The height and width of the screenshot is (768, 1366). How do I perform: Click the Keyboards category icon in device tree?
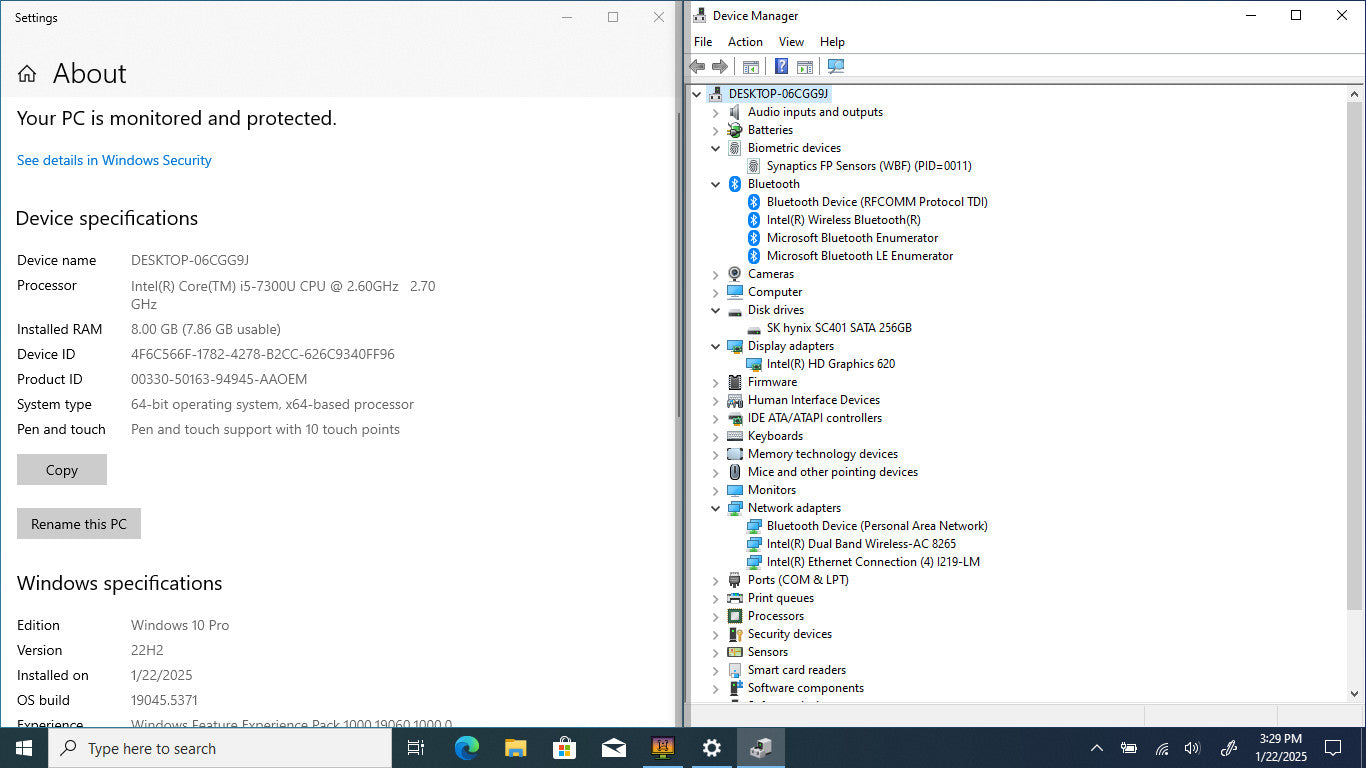coord(735,436)
